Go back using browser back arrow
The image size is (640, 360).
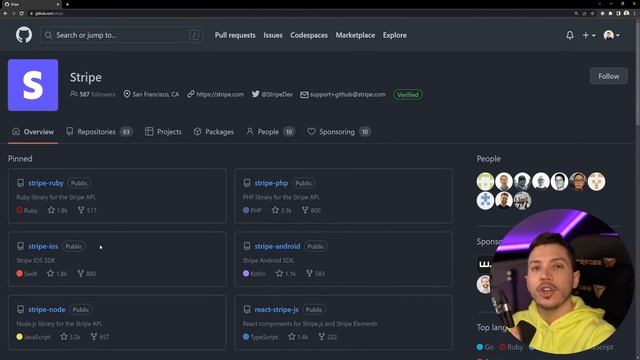[5, 13]
